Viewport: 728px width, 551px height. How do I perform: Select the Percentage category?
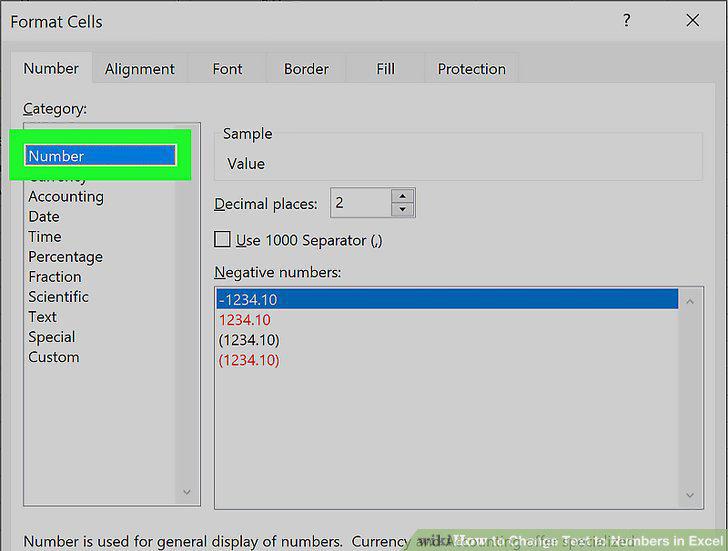(65, 257)
